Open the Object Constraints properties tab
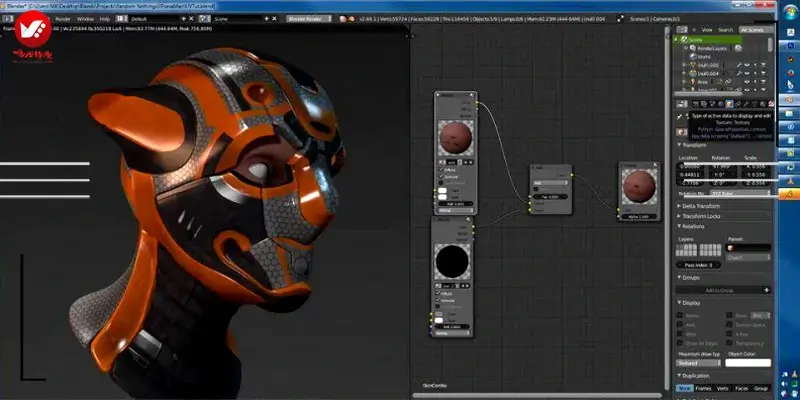Viewport: 800px width, 400px height. click(x=738, y=104)
